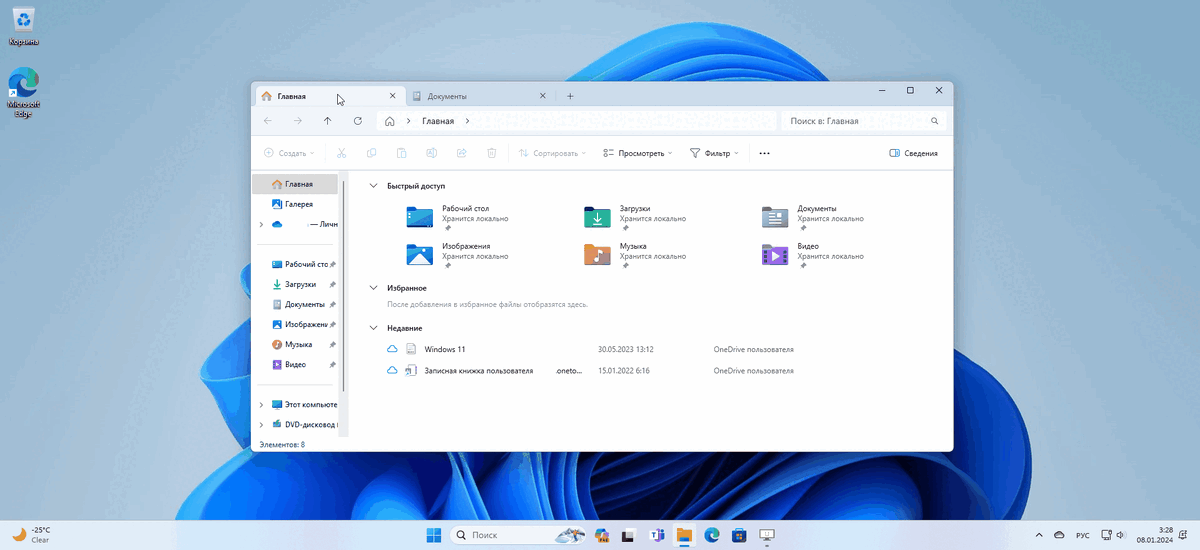Show hidden tray icons chevron

point(1039,535)
